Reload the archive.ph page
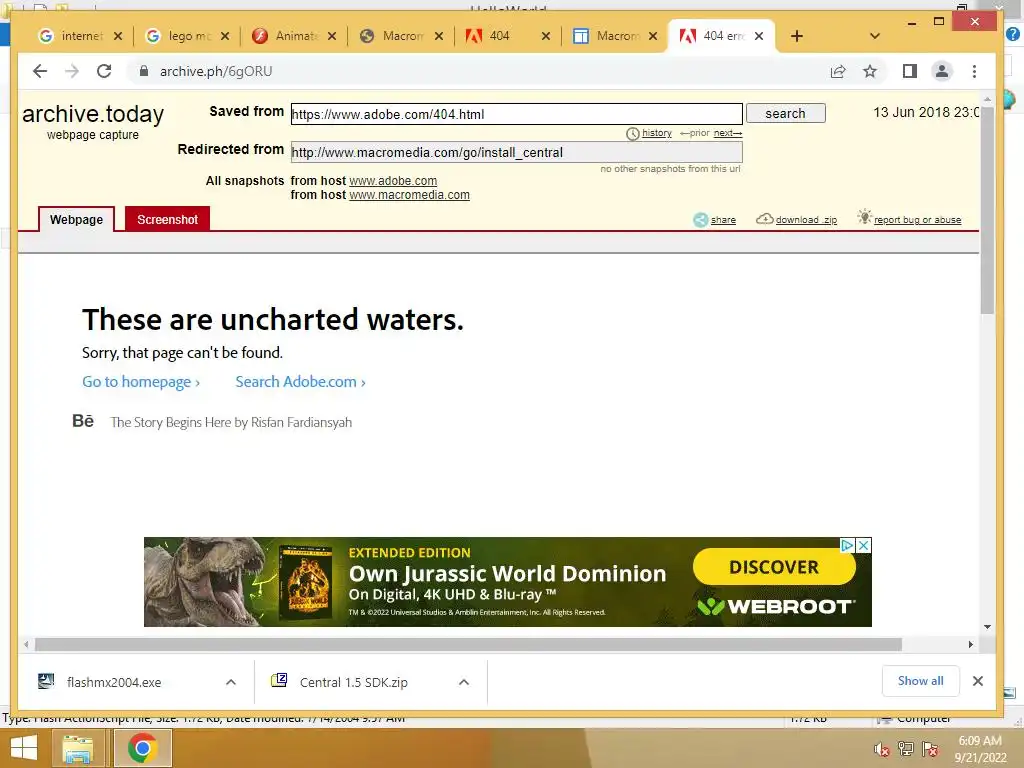The height and width of the screenshot is (768, 1024). point(104,71)
